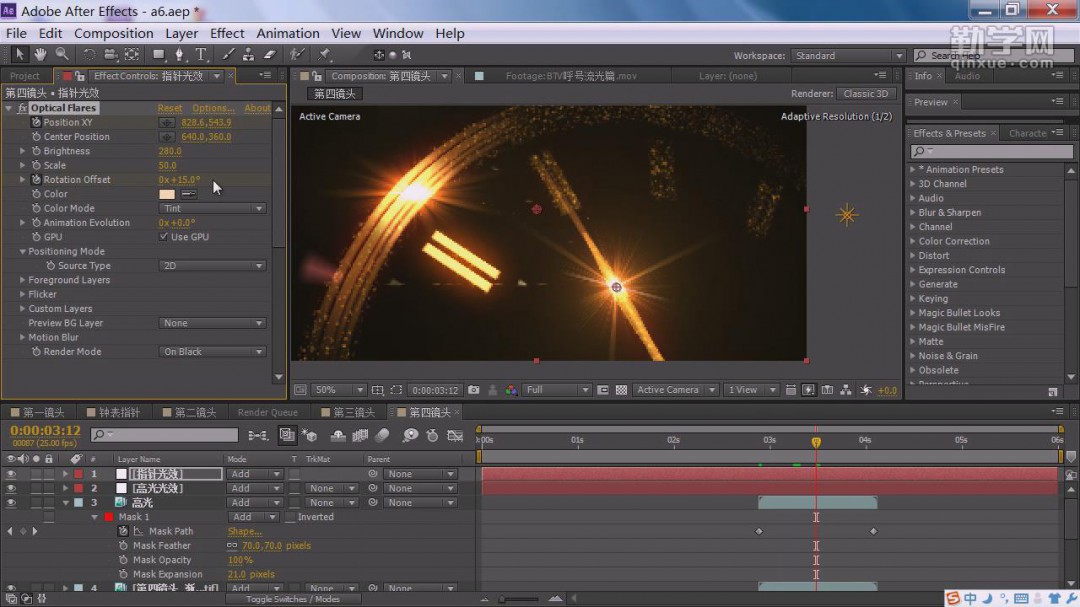Click current time indicator on timeline ruler
This screenshot has width=1080, height=607.
pos(816,442)
